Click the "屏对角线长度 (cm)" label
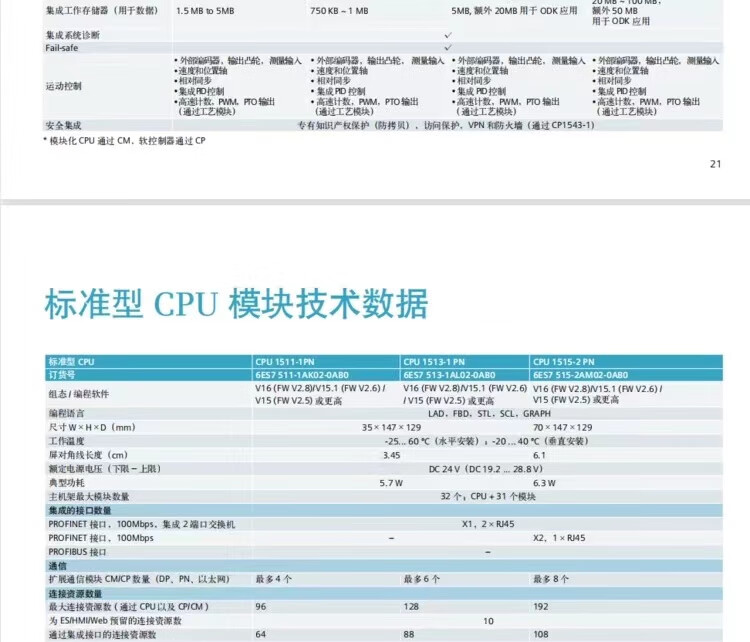 pyautogui.click(x=88, y=455)
